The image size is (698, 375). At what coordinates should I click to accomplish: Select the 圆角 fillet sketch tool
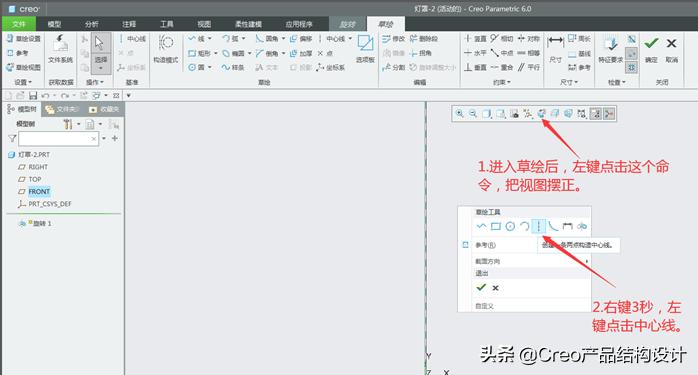(267, 39)
